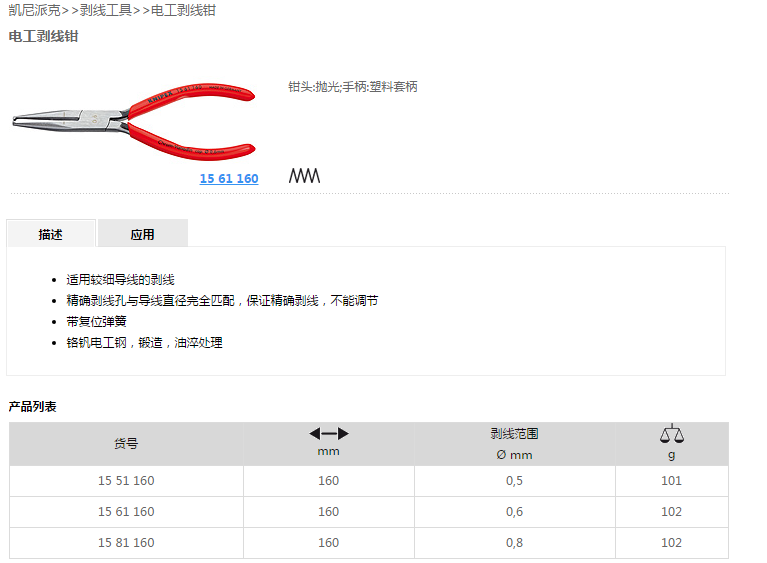Click the 剥线工具 breadcrumb

[106, 10]
